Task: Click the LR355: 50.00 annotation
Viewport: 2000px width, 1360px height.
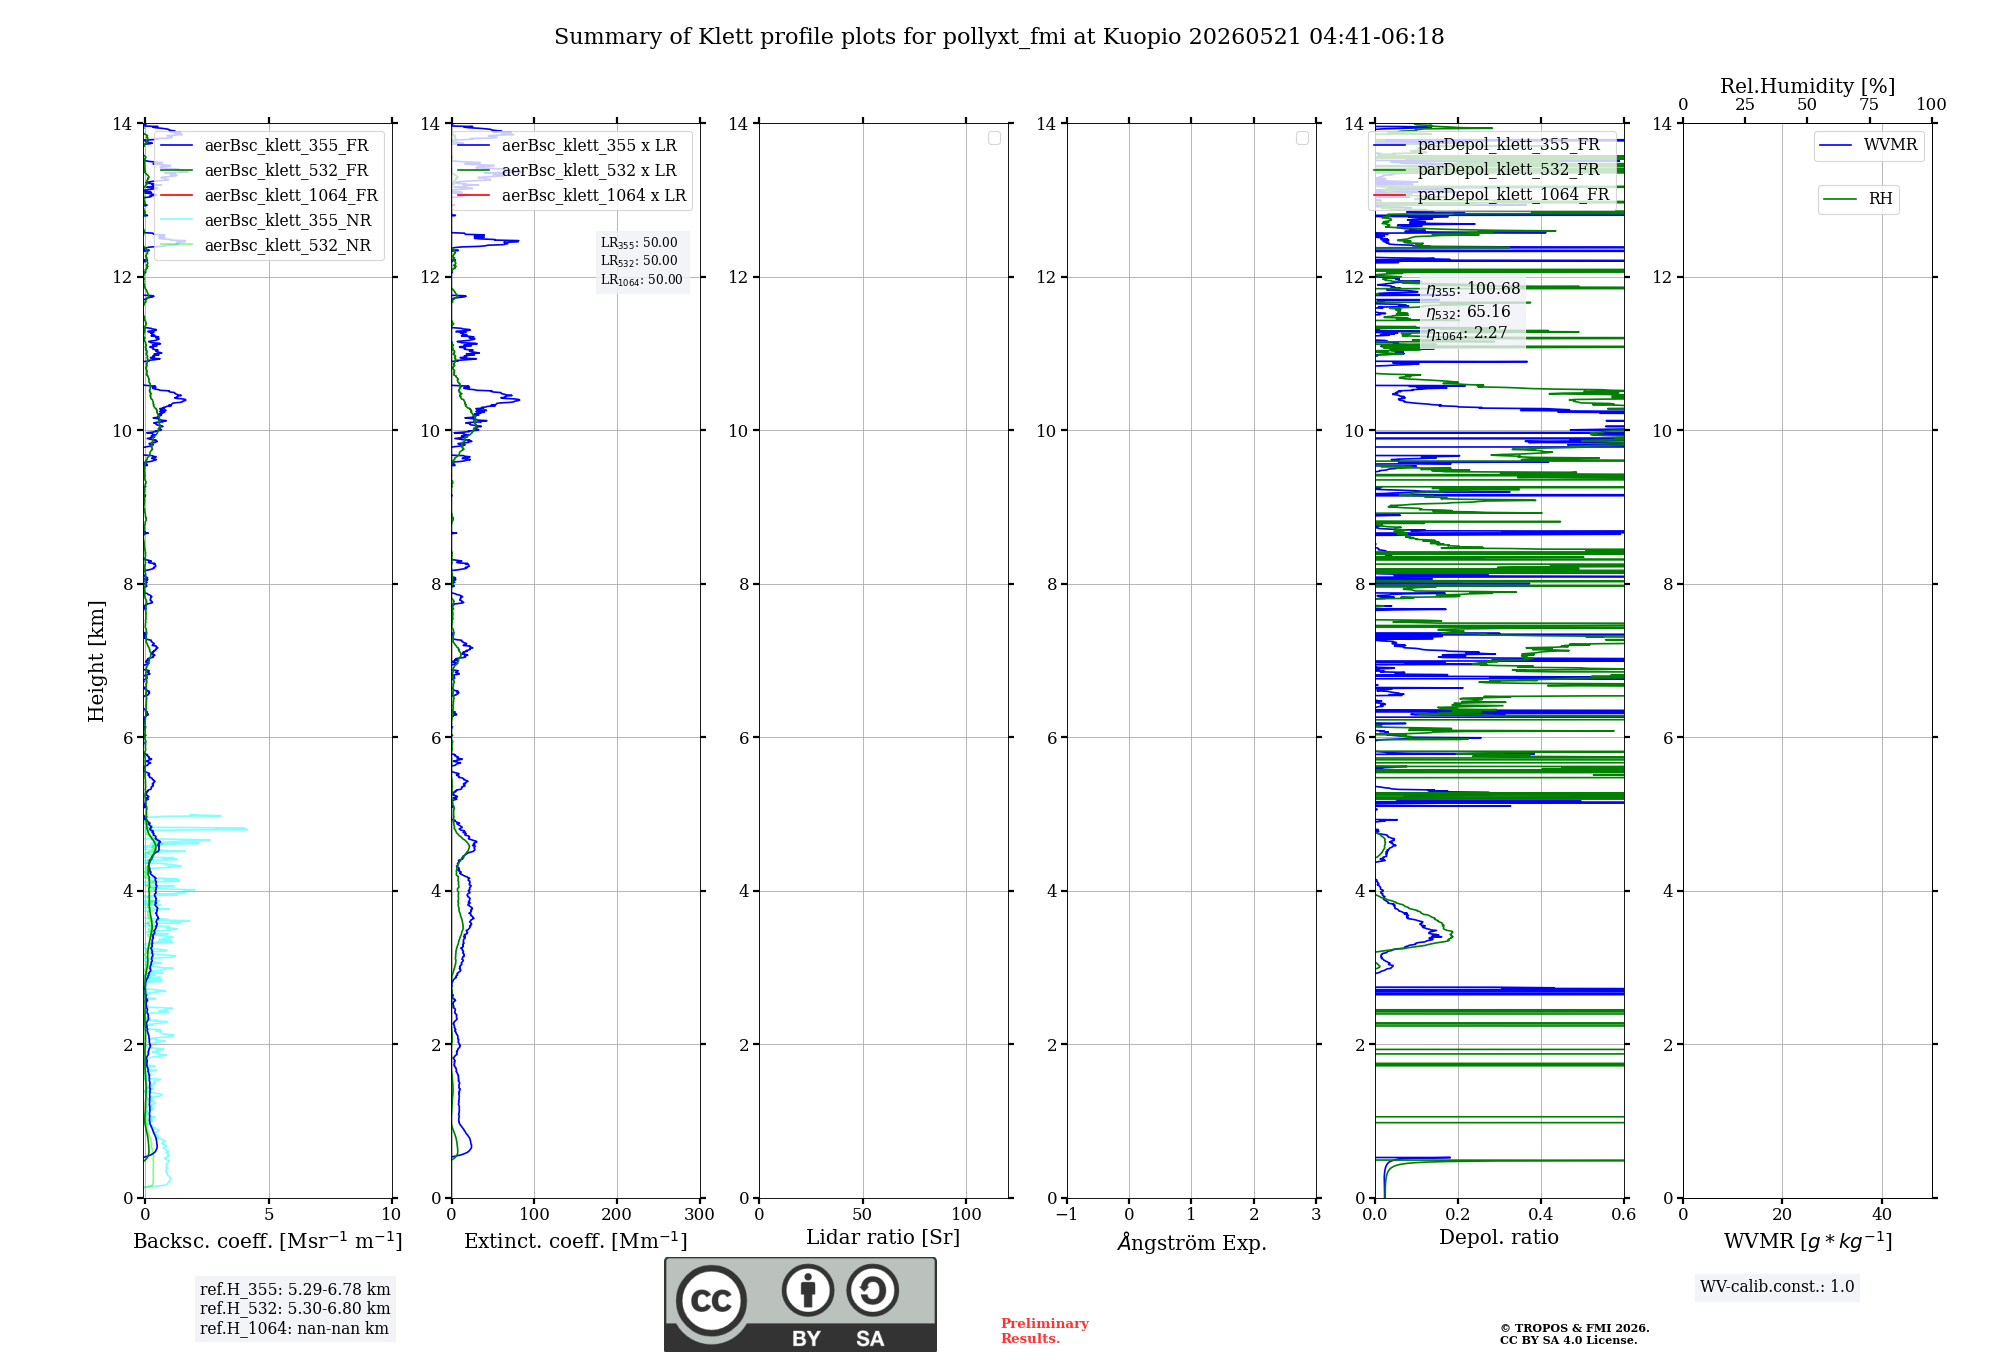Action: [x=639, y=243]
